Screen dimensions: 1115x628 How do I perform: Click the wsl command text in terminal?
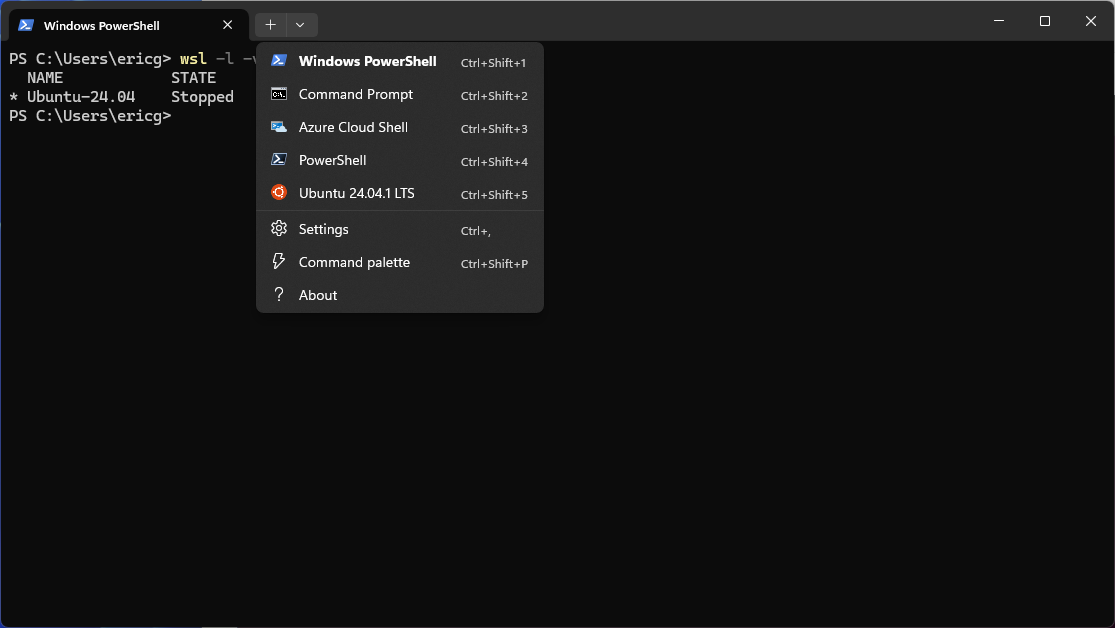click(x=193, y=58)
